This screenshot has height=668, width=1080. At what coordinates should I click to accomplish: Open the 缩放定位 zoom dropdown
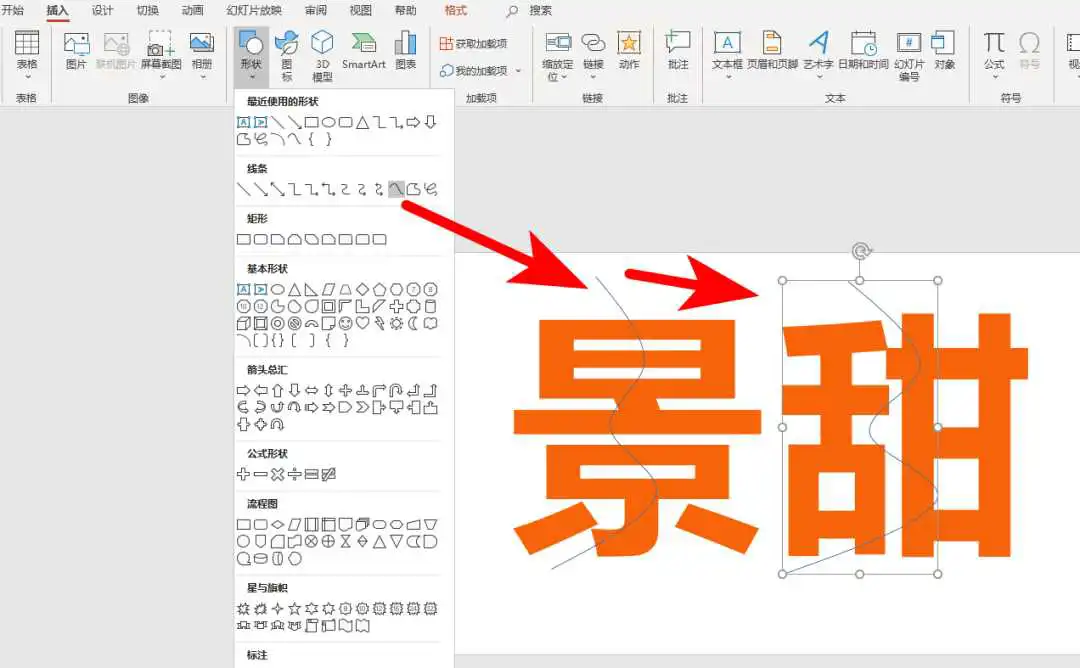(557, 56)
